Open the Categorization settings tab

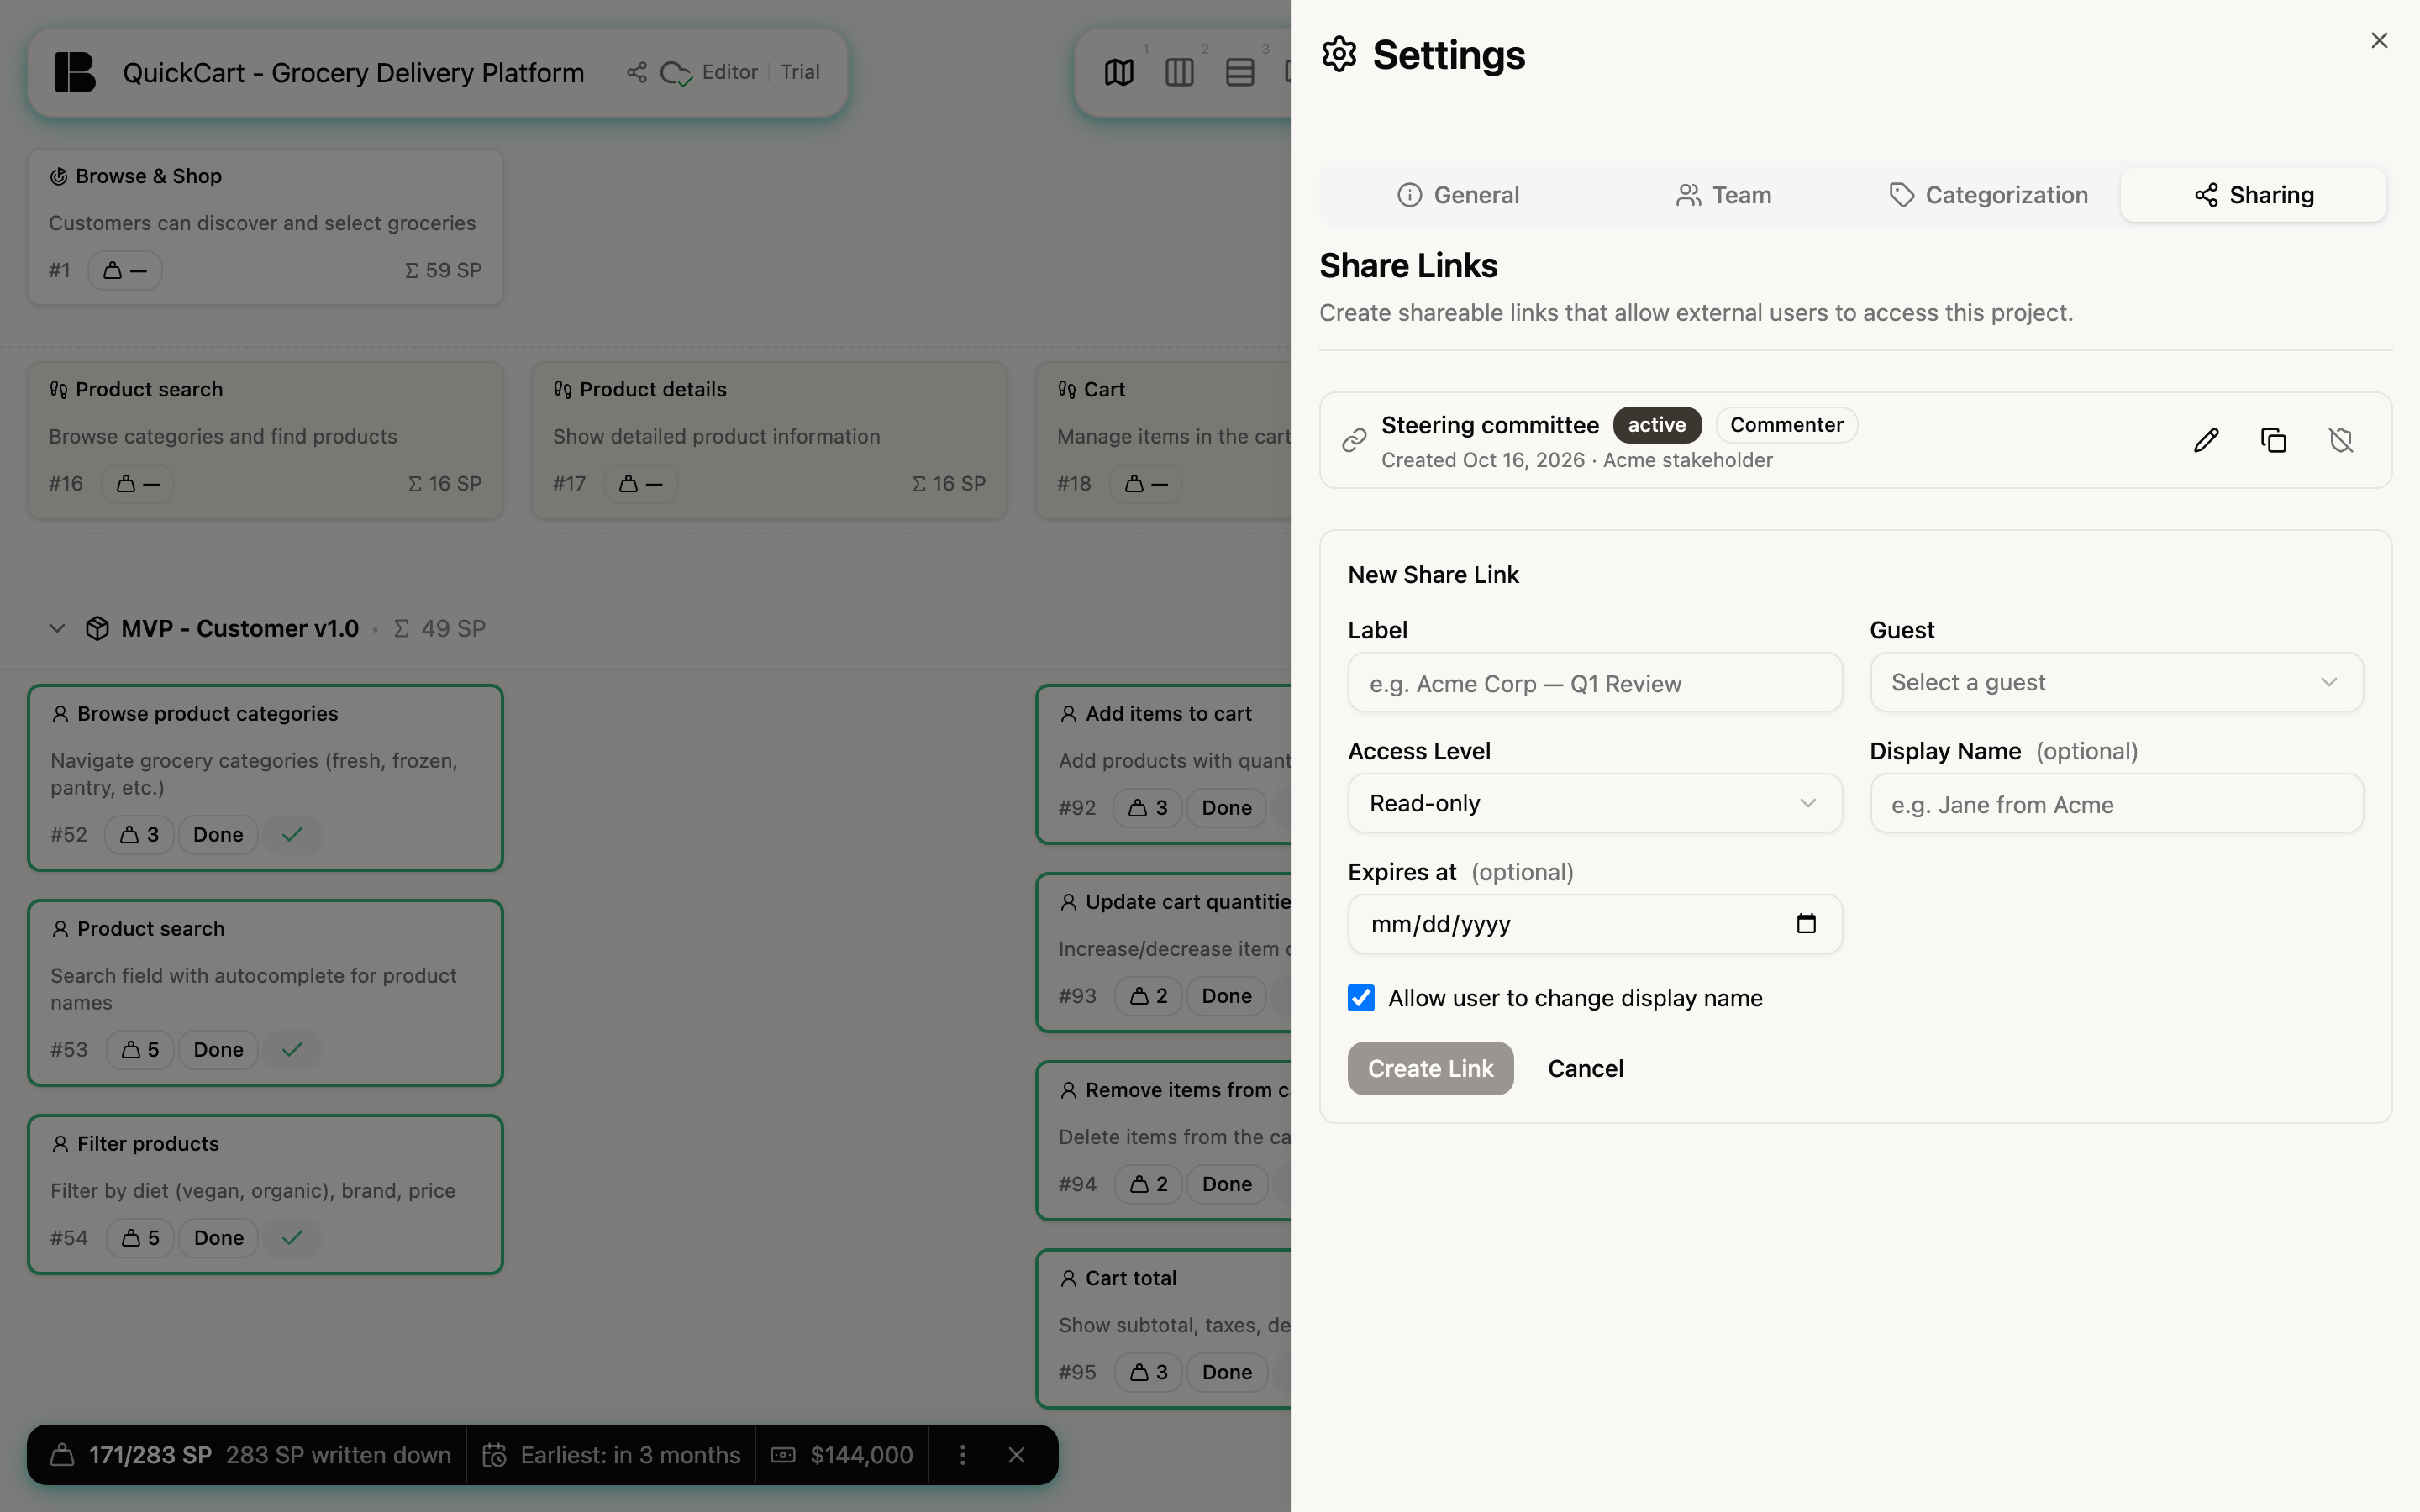1988,195
